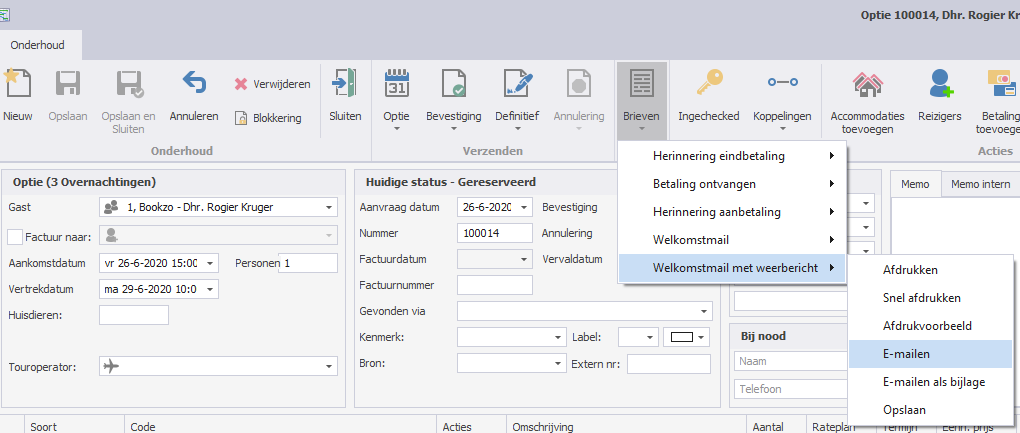This screenshot has width=1020, height=433.
Task: Click the Personen input field
Action: [308, 263]
